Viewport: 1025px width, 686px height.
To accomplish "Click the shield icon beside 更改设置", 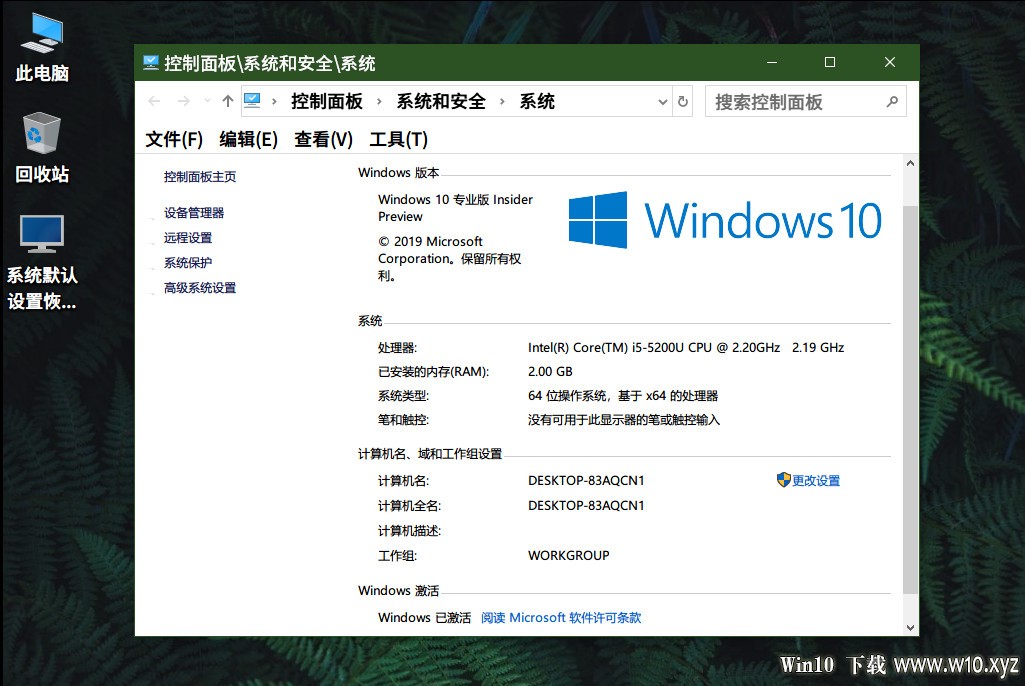I will (x=784, y=479).
